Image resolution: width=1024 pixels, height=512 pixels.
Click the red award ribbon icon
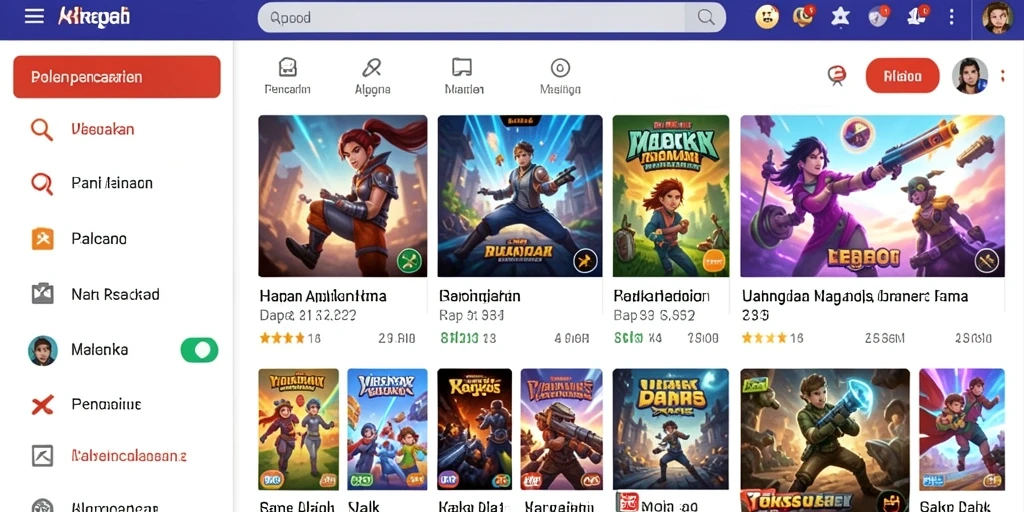click(x=837, y=76)
